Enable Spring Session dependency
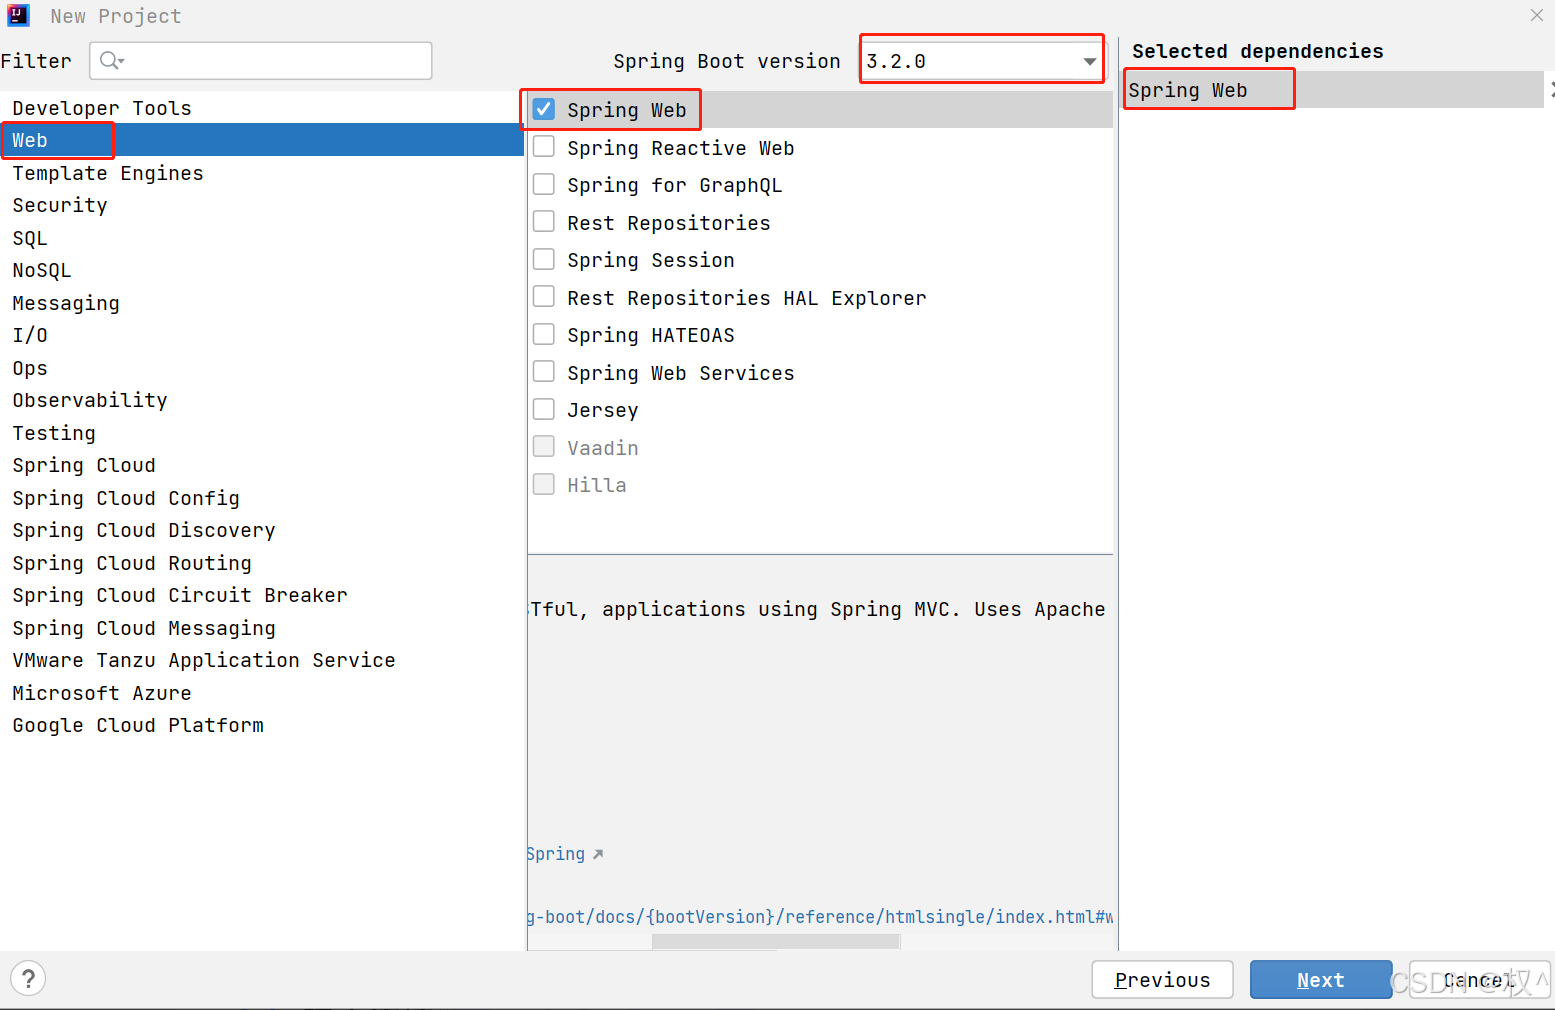This screenshot has height=1010, width=1555. tap(544, 259)
